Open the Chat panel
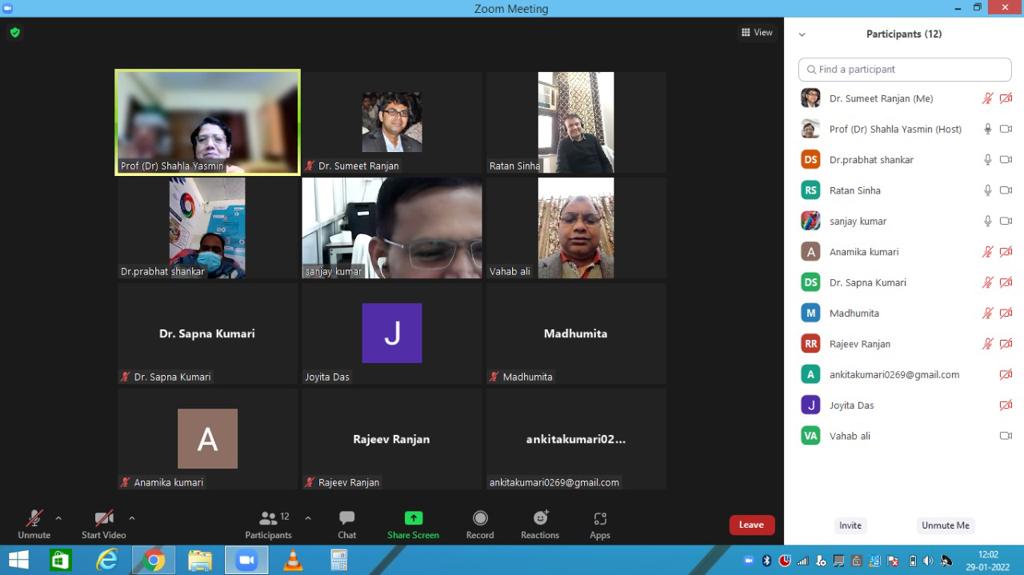 point(347,523)
